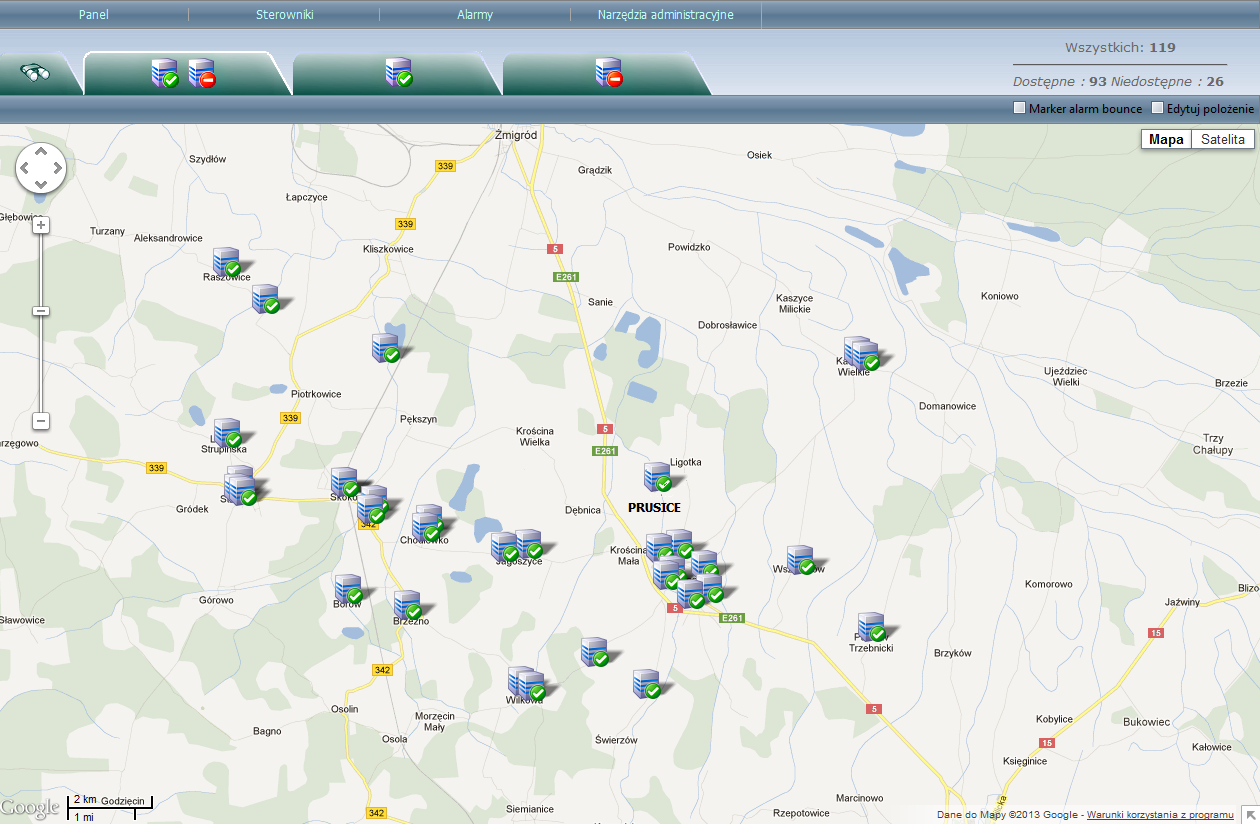The width and height of the screenshot is (1260, 824).
Task: Open the Sterowniki menu
Action: pos(285,15)
